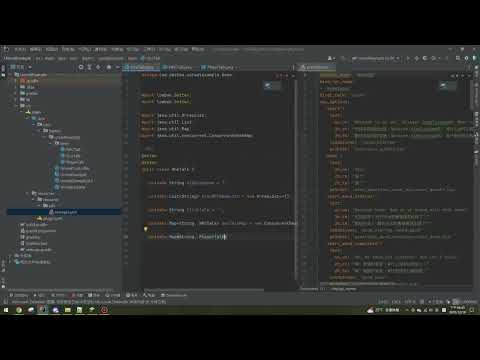The height and width of the screenshot is (360, 480).
Task: Select settings.gradle in the project tree
Action: coord(36,250)
